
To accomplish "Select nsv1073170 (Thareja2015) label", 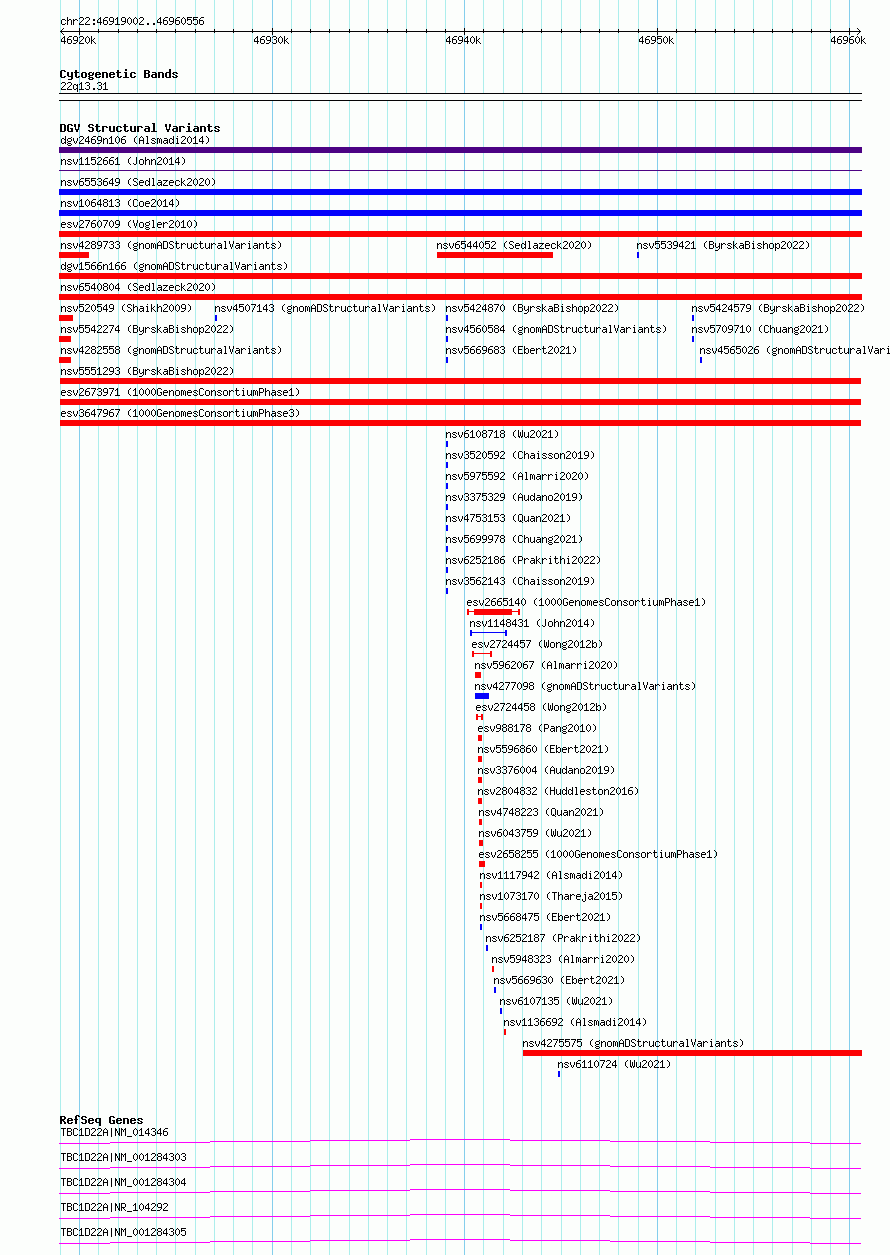I will (x=551, y=897).
